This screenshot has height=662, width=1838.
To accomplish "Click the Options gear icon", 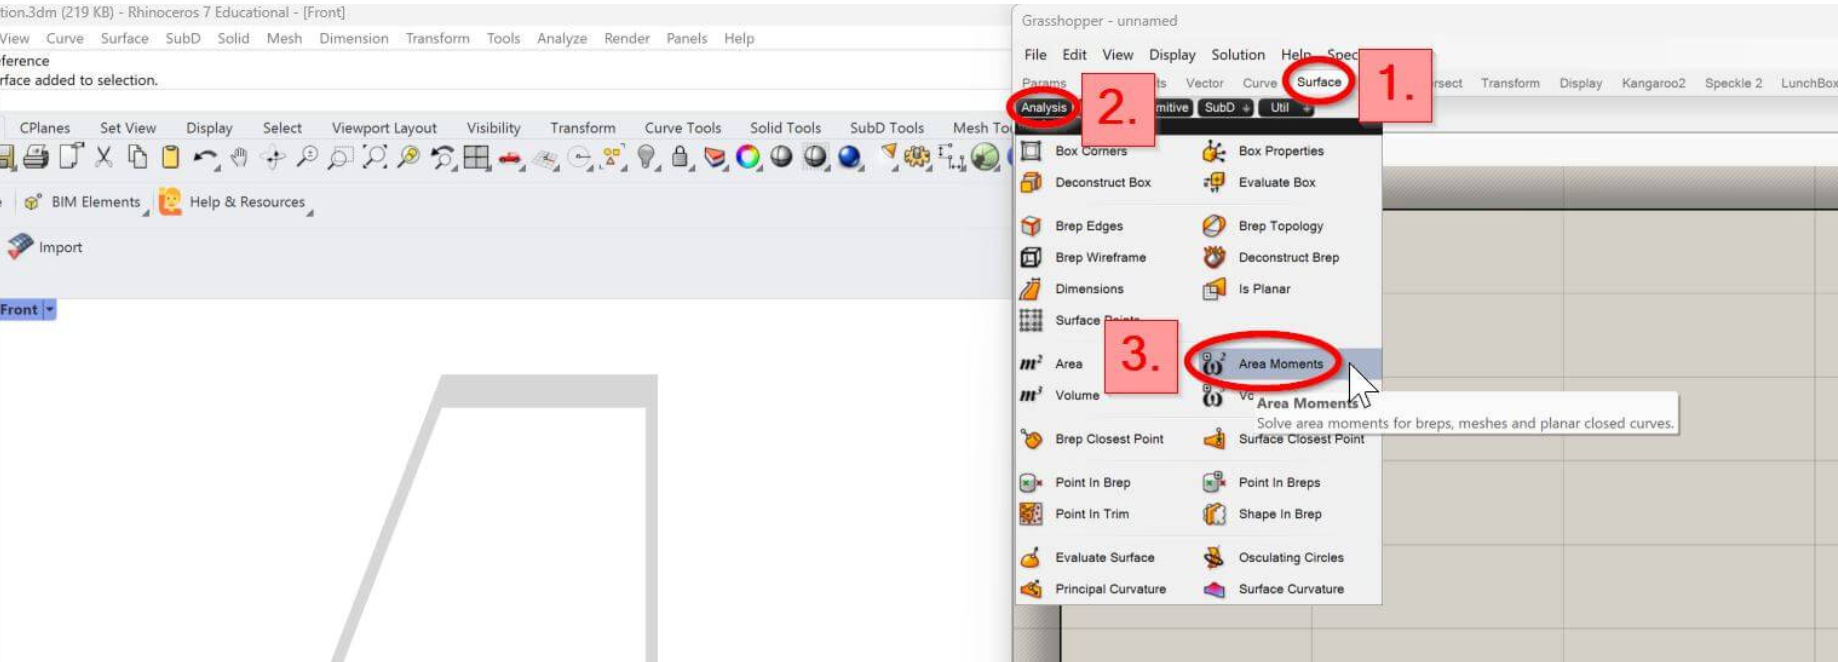I will click(x=916, y=157).
